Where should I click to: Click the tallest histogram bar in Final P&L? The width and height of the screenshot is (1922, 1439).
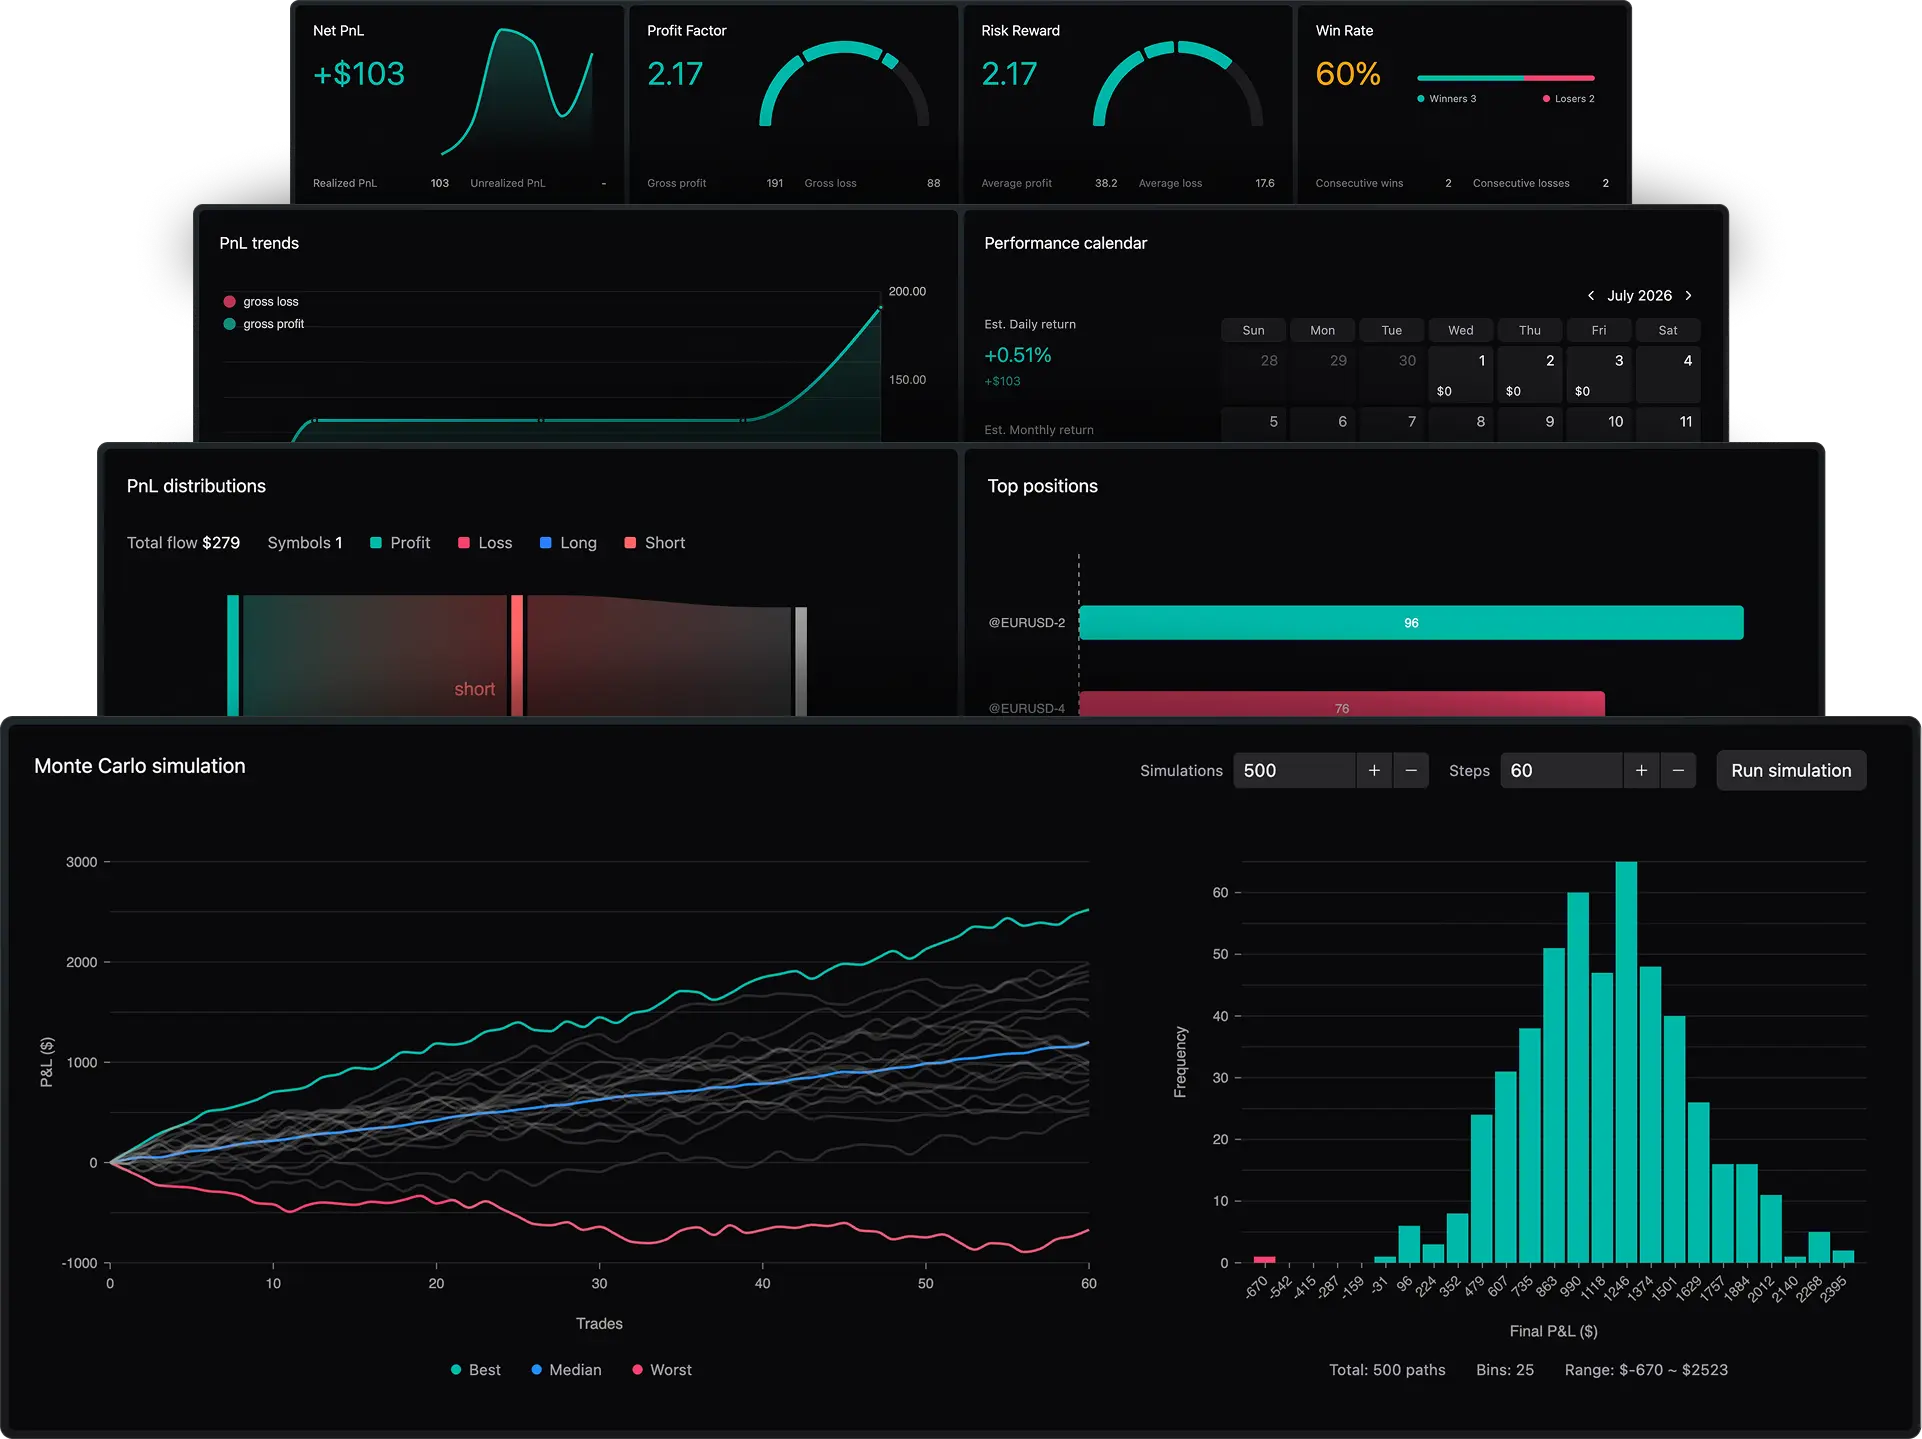pos(1626,1062)
